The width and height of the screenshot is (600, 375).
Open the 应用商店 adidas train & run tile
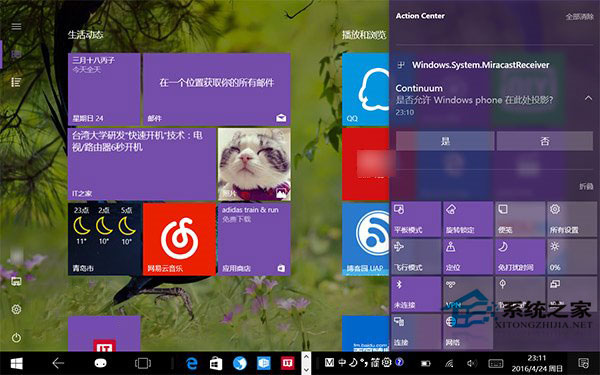click(254, 239)
